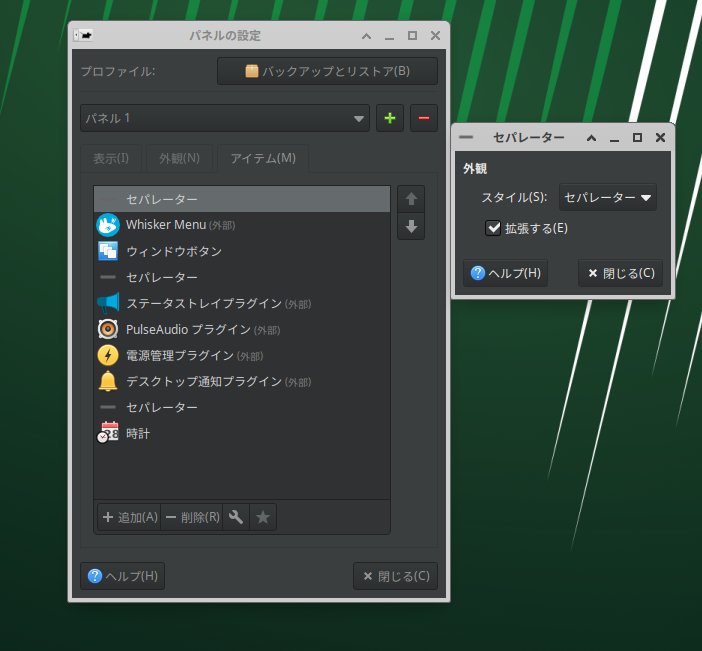Click バックアップとリストア(B) button

(x=327, y=71)
